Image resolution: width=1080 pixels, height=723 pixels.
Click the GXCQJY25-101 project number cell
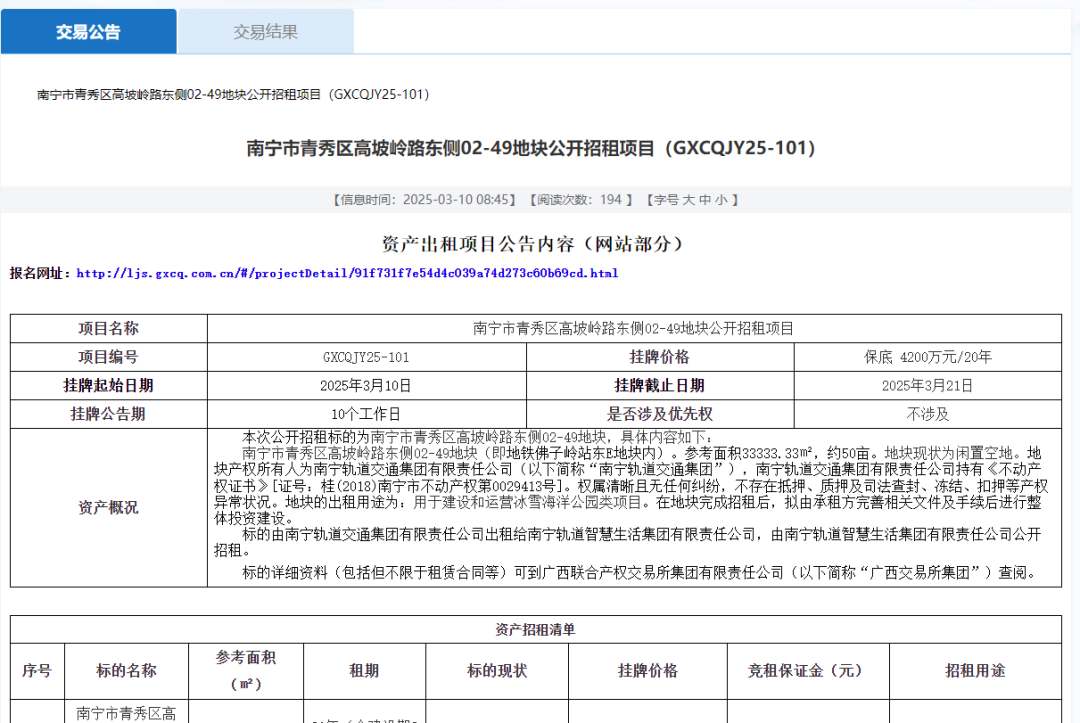click(x=366, y=357)
